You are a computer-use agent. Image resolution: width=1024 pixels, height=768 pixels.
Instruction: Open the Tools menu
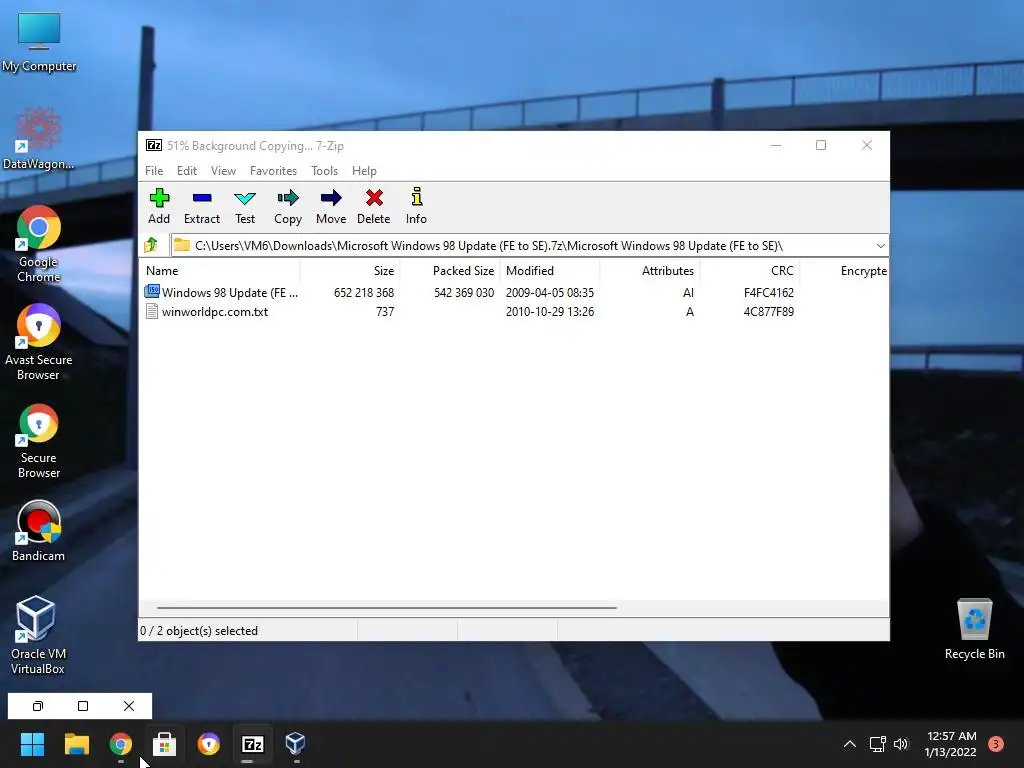325,170
